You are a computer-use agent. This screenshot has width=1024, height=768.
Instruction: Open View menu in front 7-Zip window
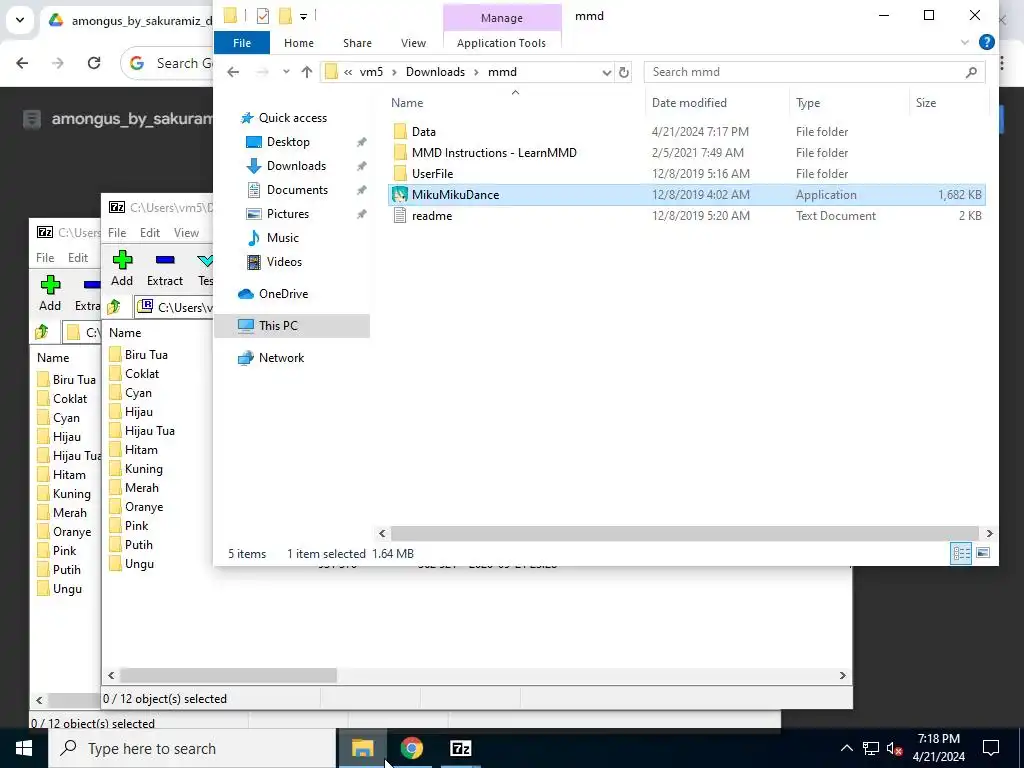(186, 232)
